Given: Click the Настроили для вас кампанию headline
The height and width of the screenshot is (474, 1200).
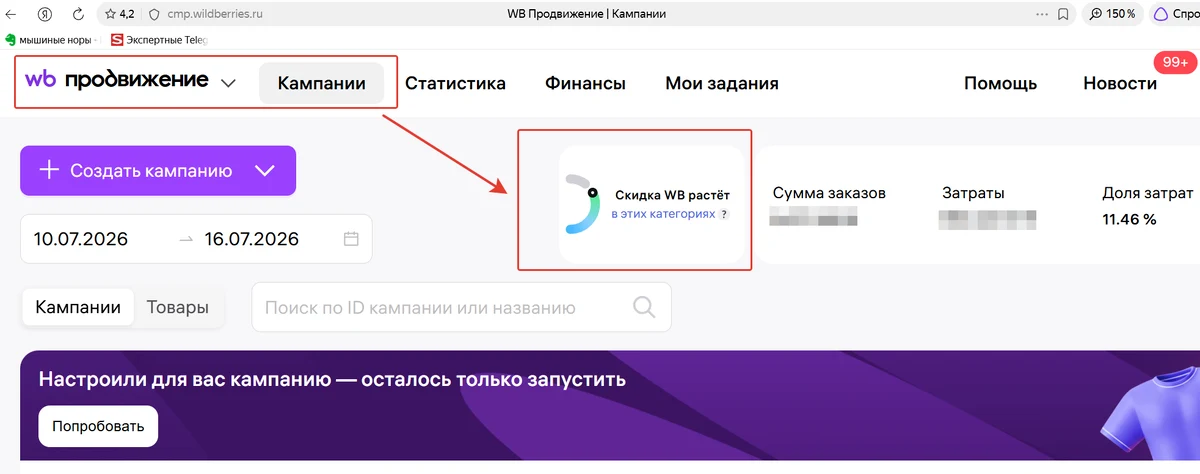Looking at the screenshot, I should 332,379.
